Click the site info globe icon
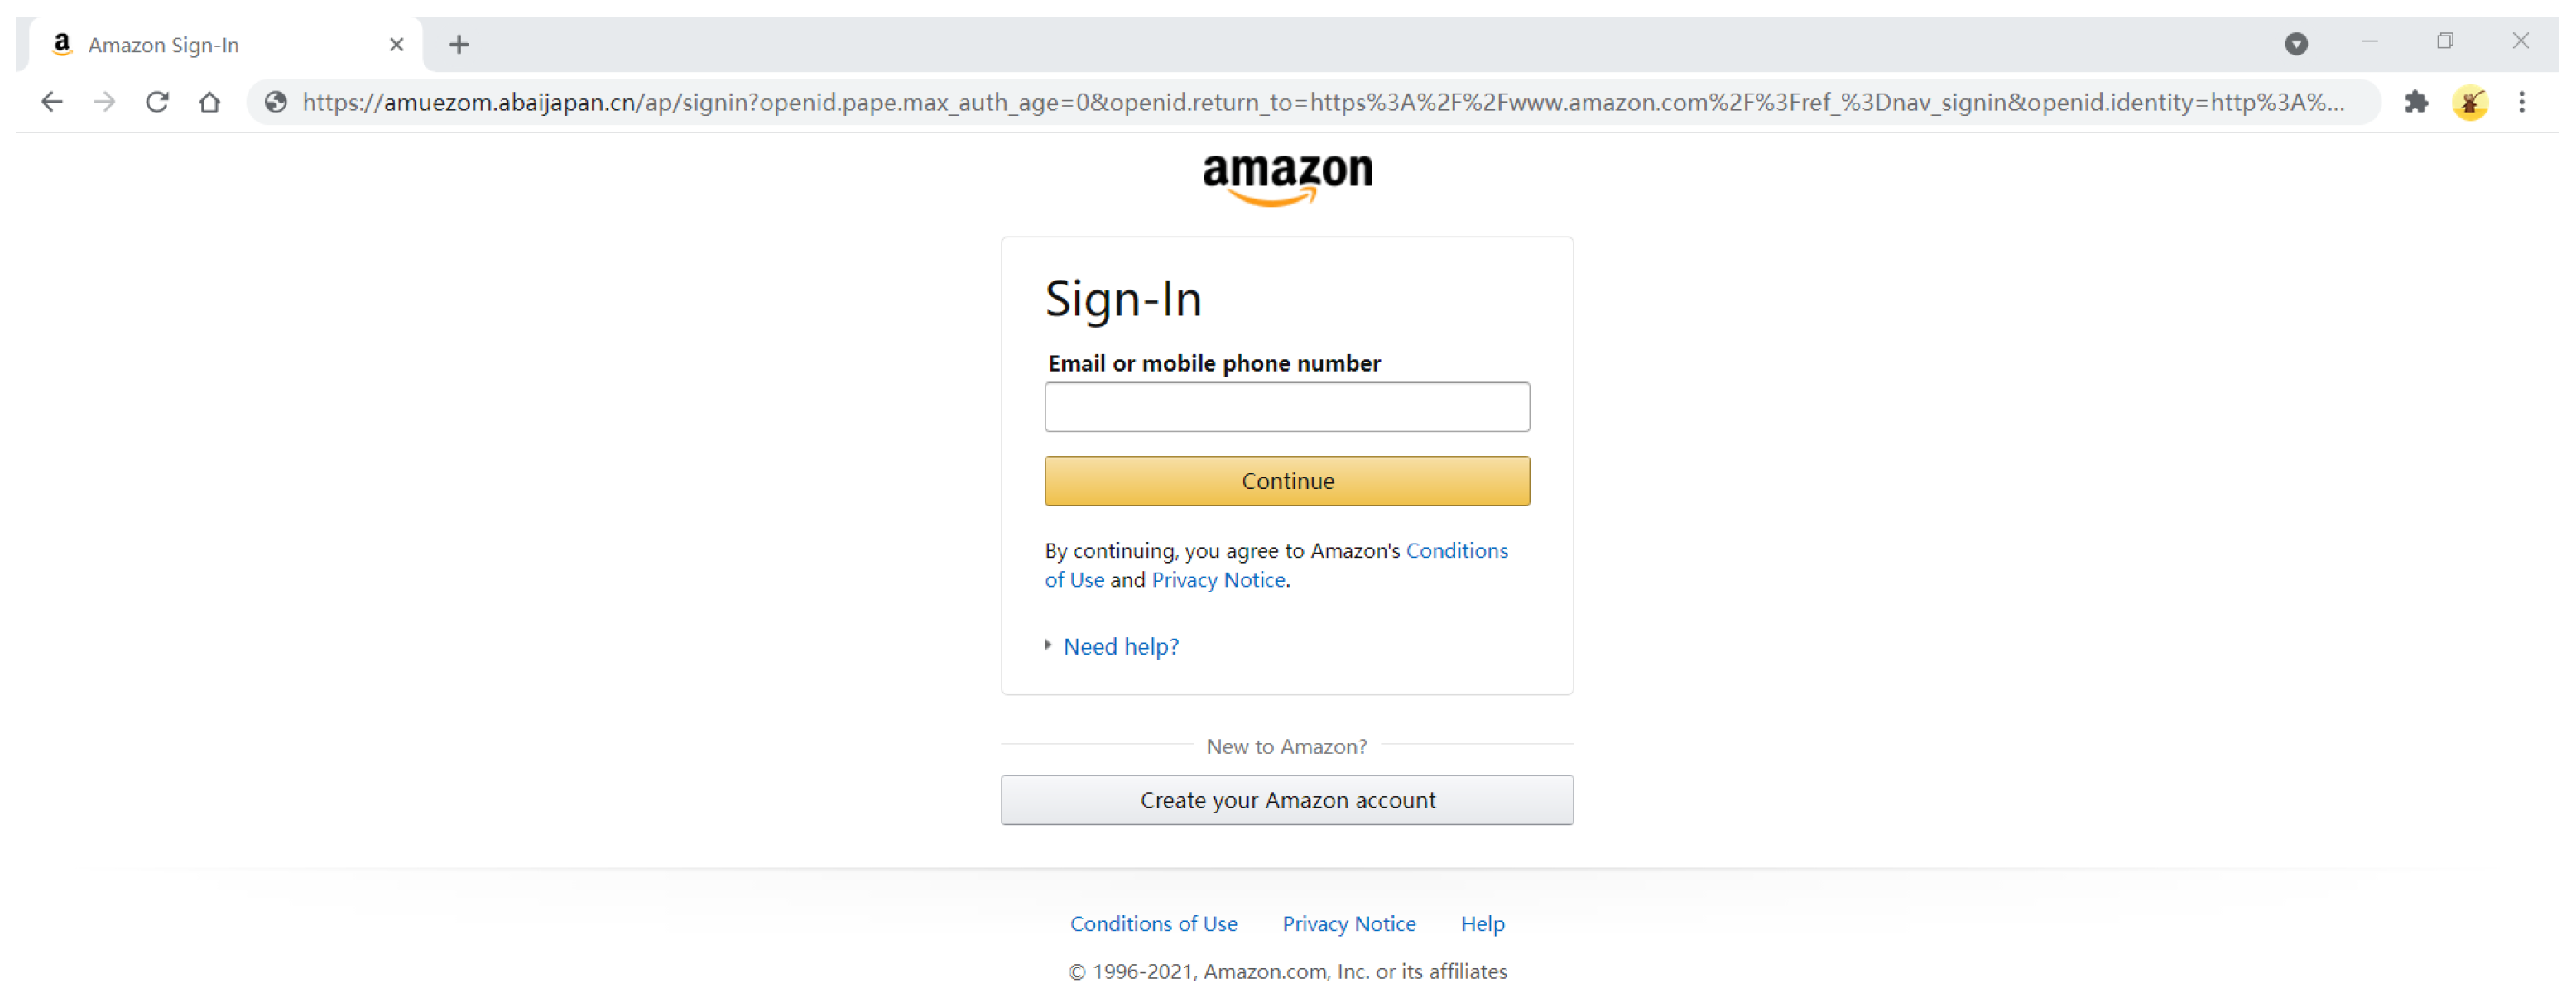The width and height of the screenshot is (2576, 993). (276, 102)
